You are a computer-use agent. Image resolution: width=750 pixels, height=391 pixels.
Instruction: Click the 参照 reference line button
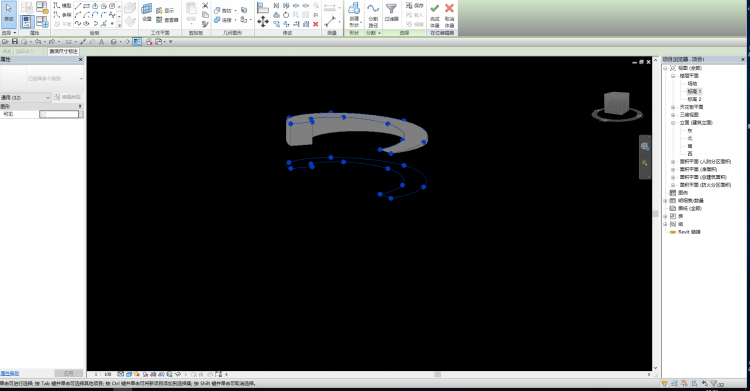(62, 15)
